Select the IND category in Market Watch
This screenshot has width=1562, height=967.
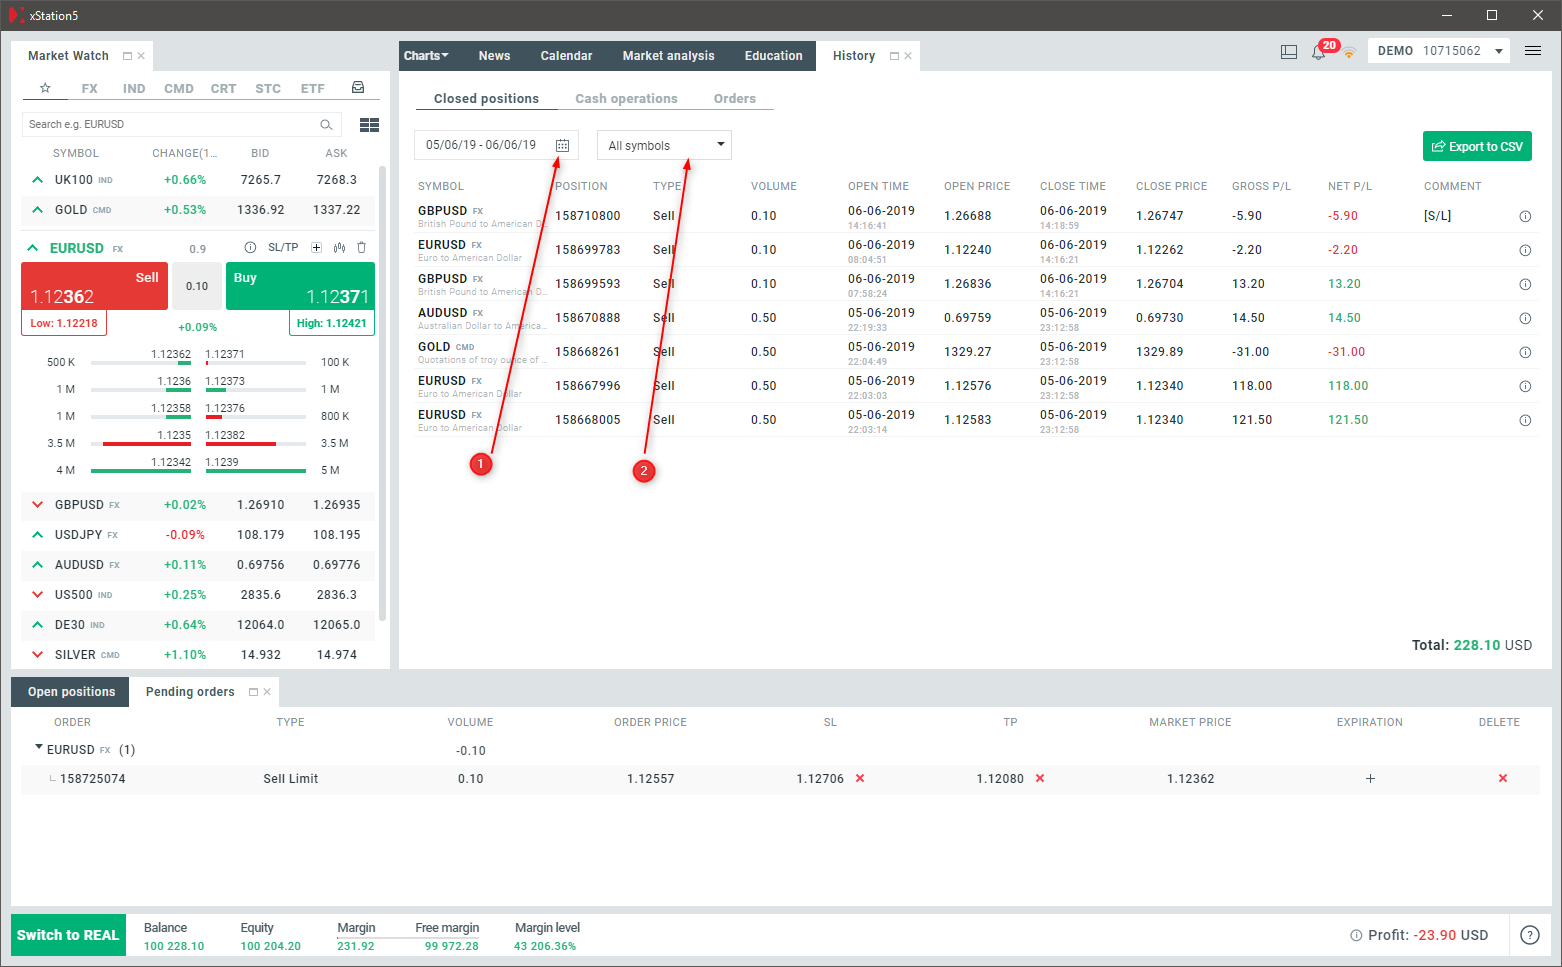[x=134, y=89]
